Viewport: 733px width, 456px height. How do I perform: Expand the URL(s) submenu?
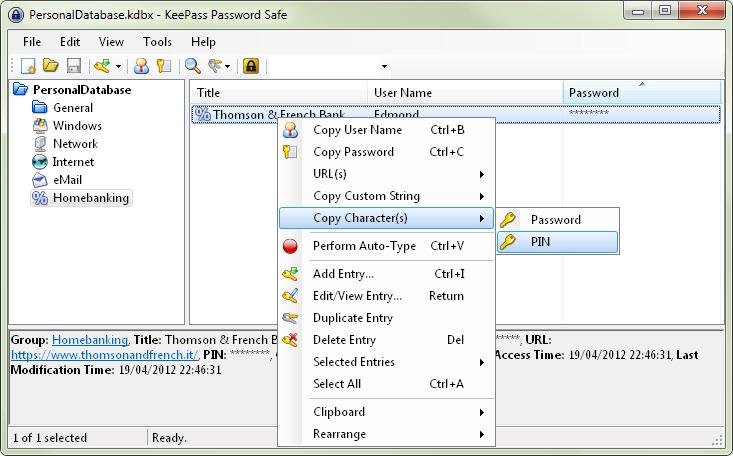point(386,174)
